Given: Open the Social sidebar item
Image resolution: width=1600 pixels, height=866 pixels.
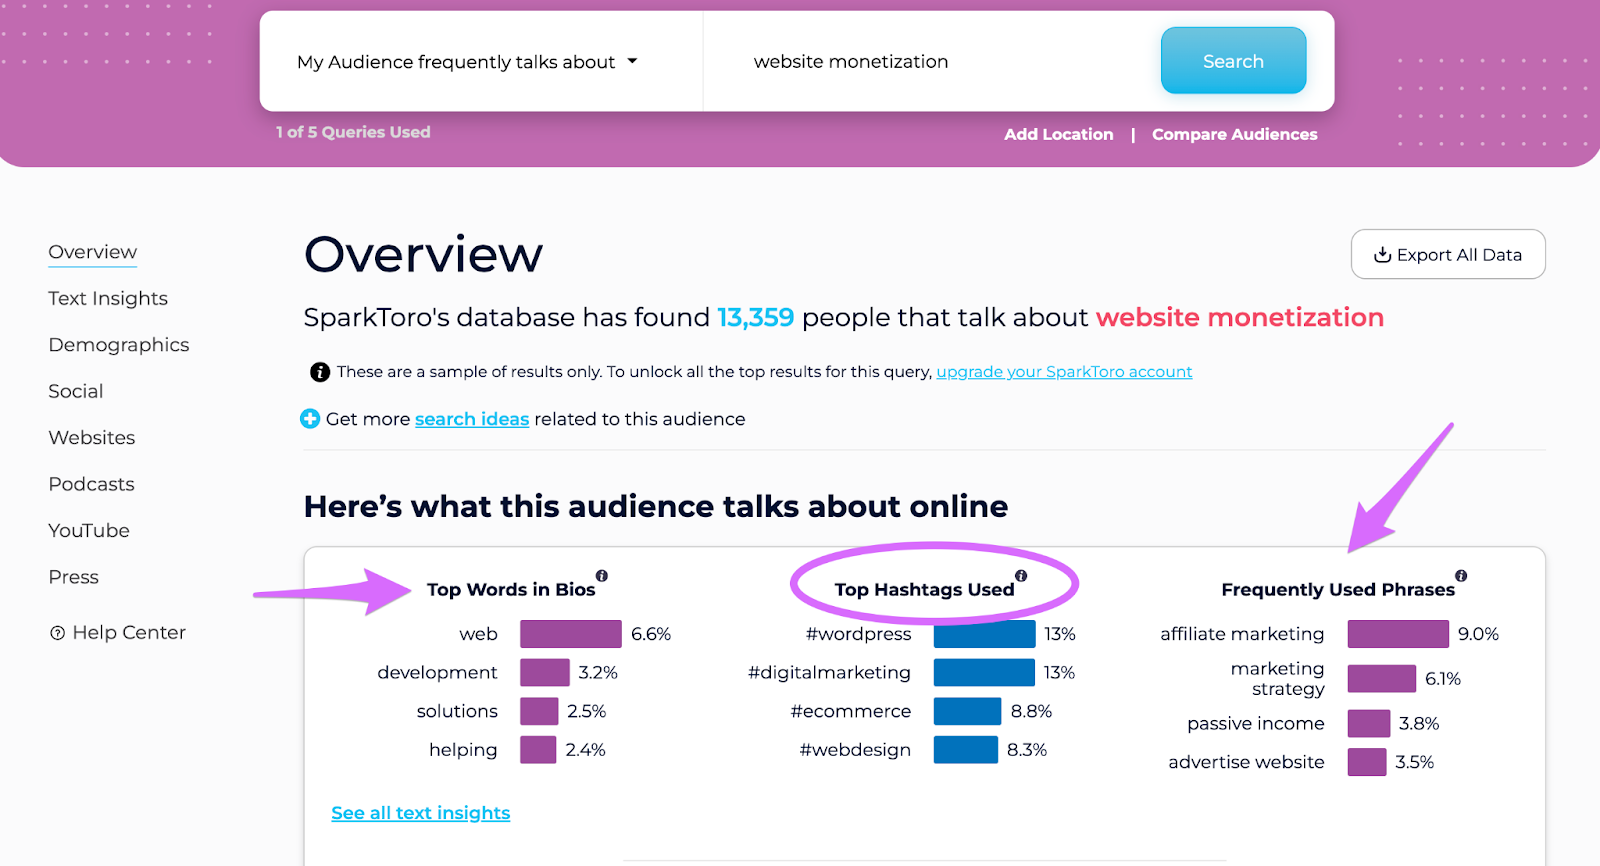Looking at the screenshot, I should click(76, 391).
